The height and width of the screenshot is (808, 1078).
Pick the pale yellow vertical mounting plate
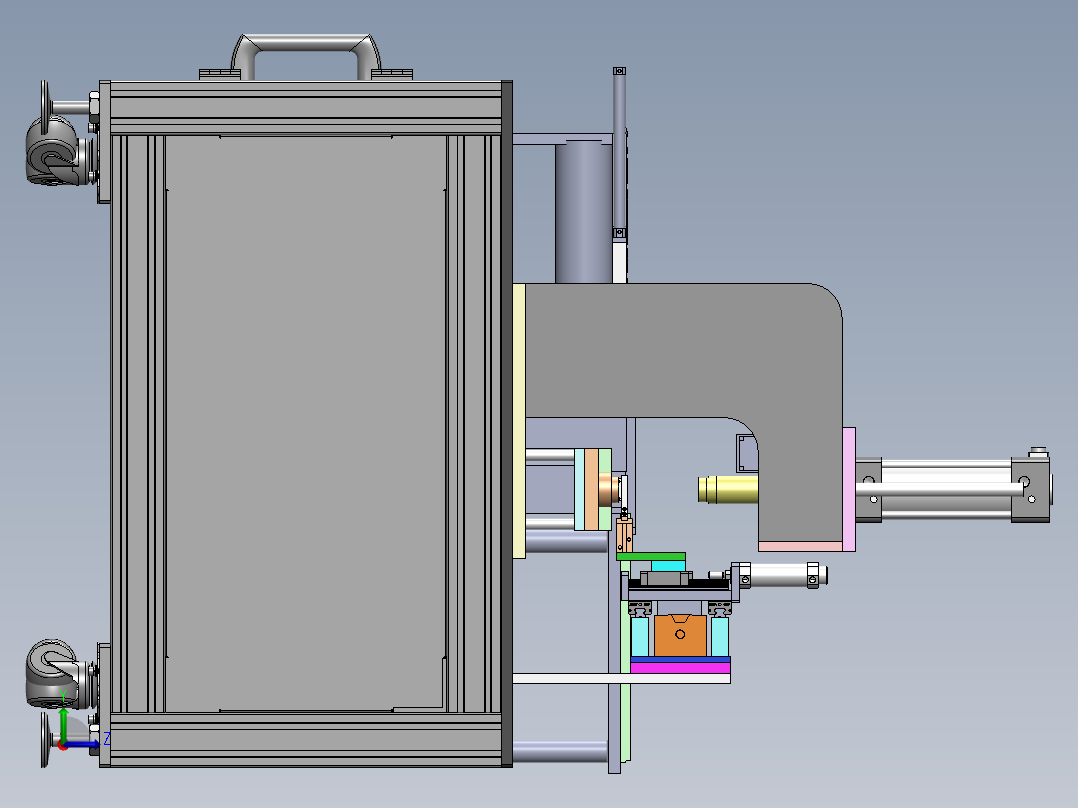click(x=519, y=421)
